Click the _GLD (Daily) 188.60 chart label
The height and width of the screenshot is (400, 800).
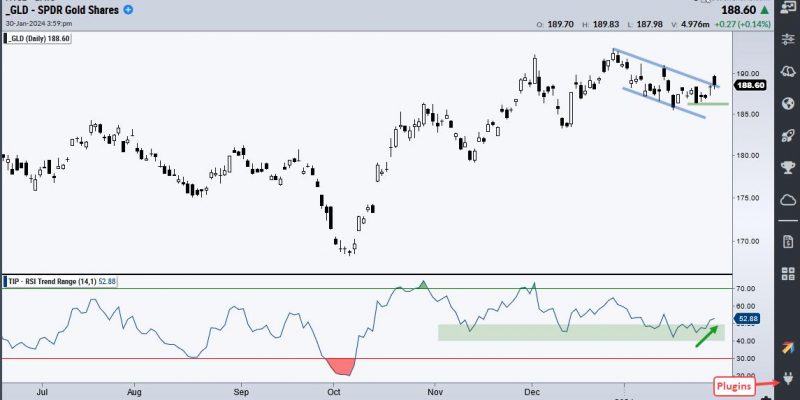(x=37, y=39)
